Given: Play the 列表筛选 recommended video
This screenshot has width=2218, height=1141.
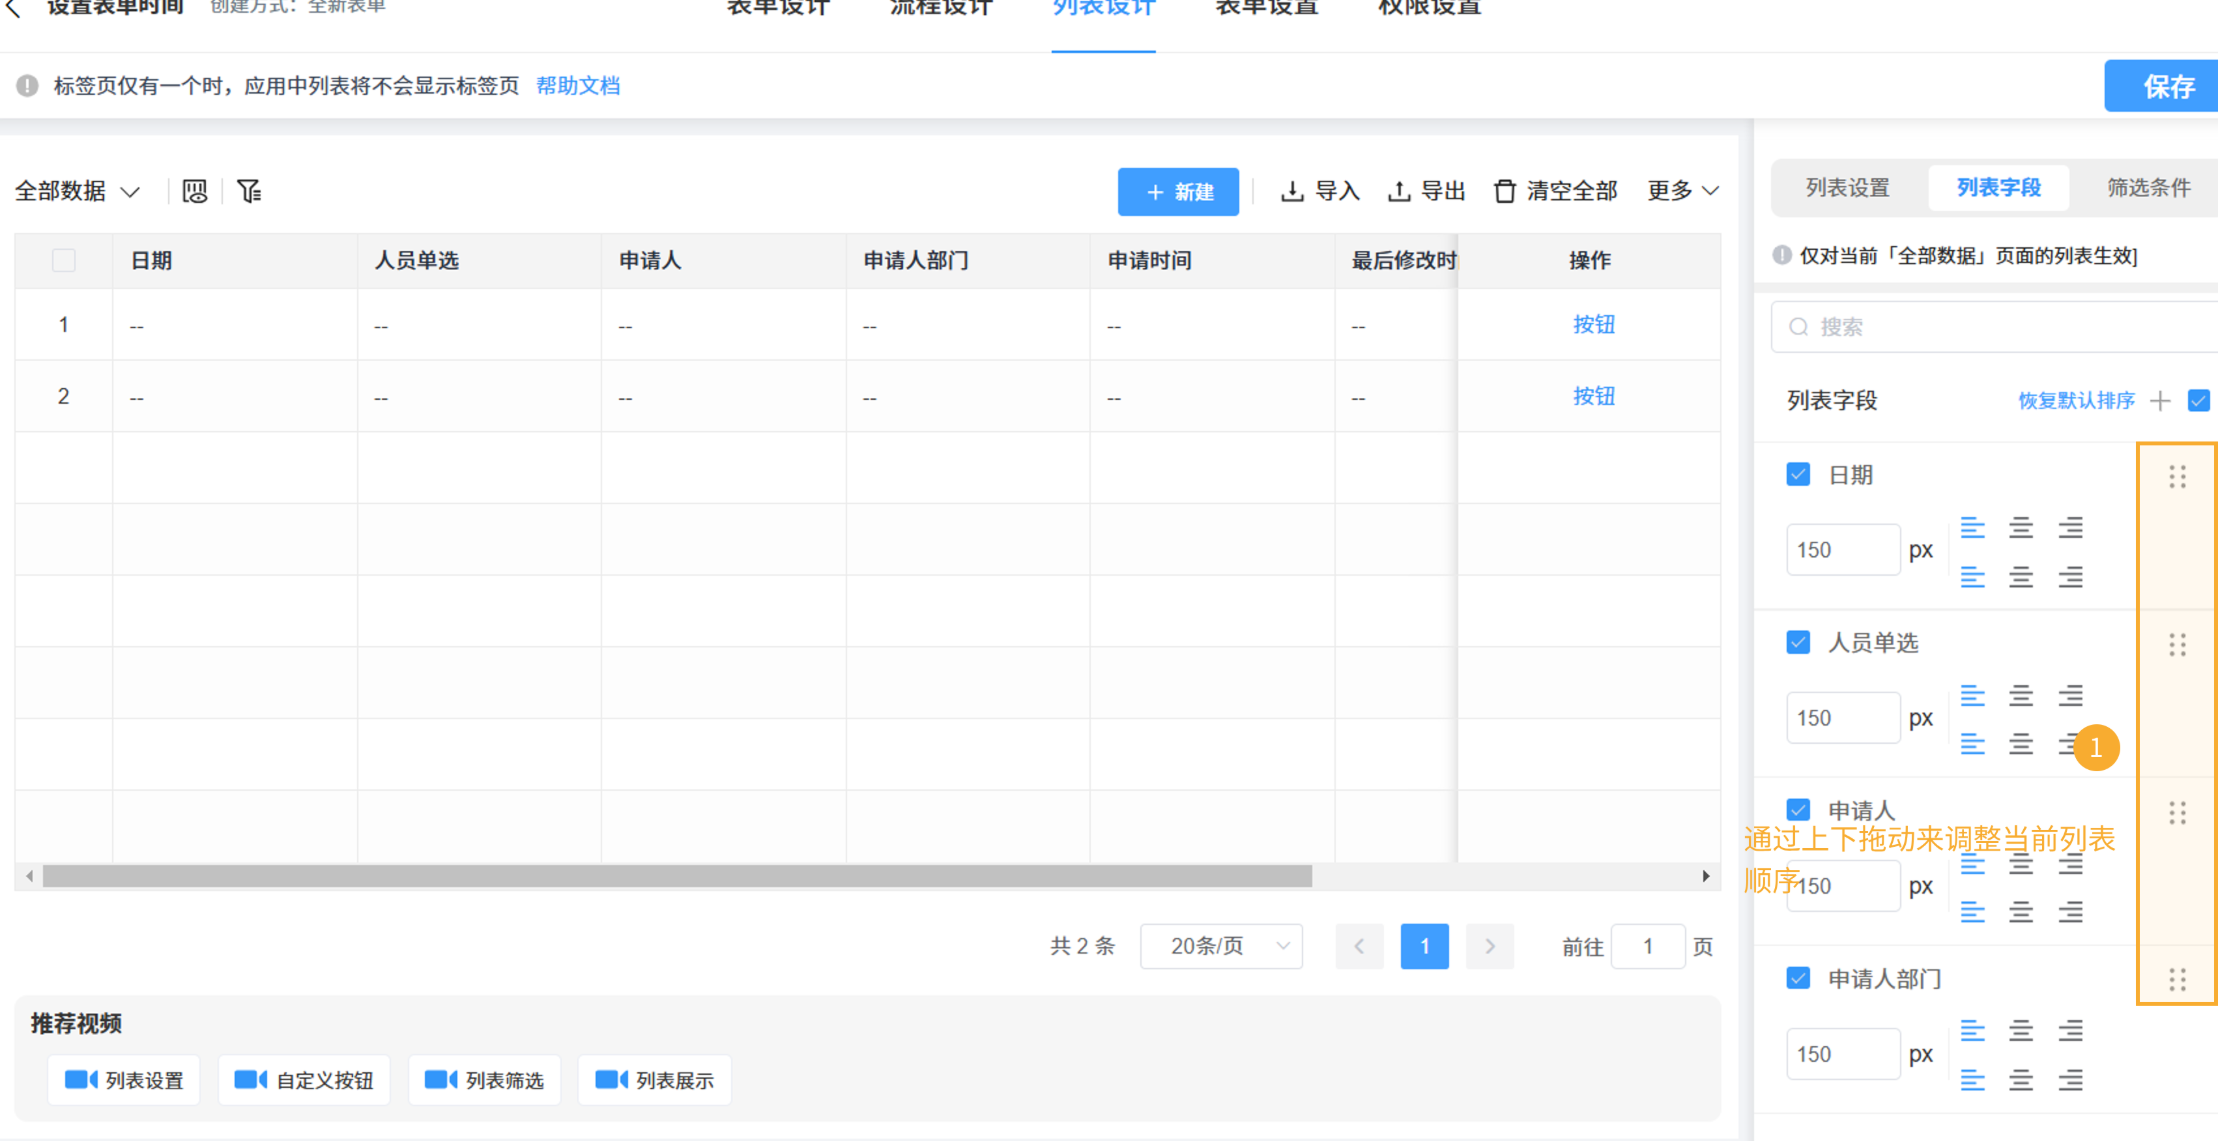Looking at the screenshot, I should click(484, 1080).
